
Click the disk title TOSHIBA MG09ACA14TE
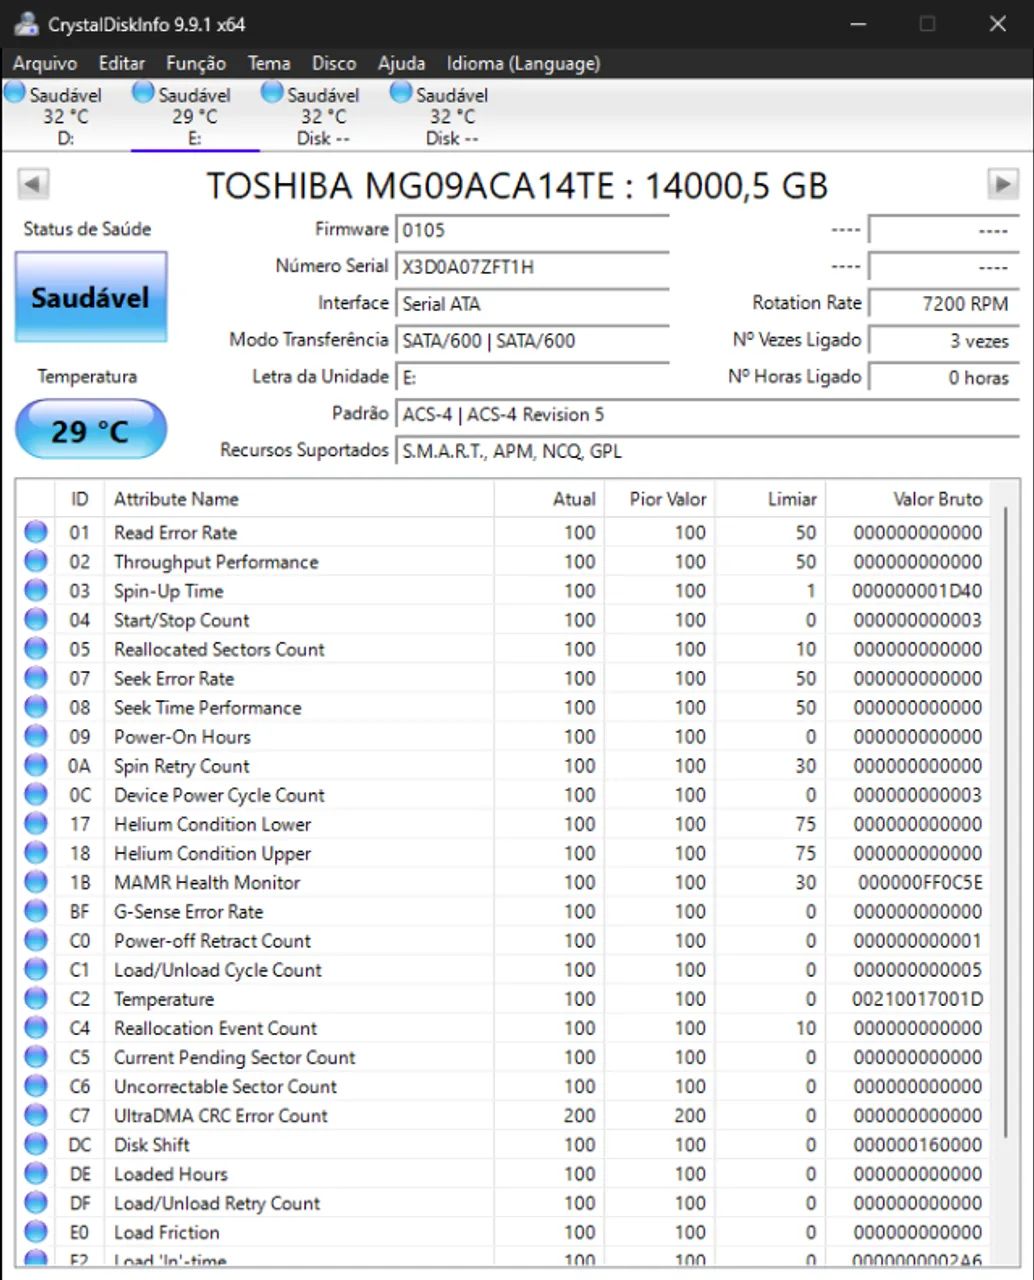[517, 185]
